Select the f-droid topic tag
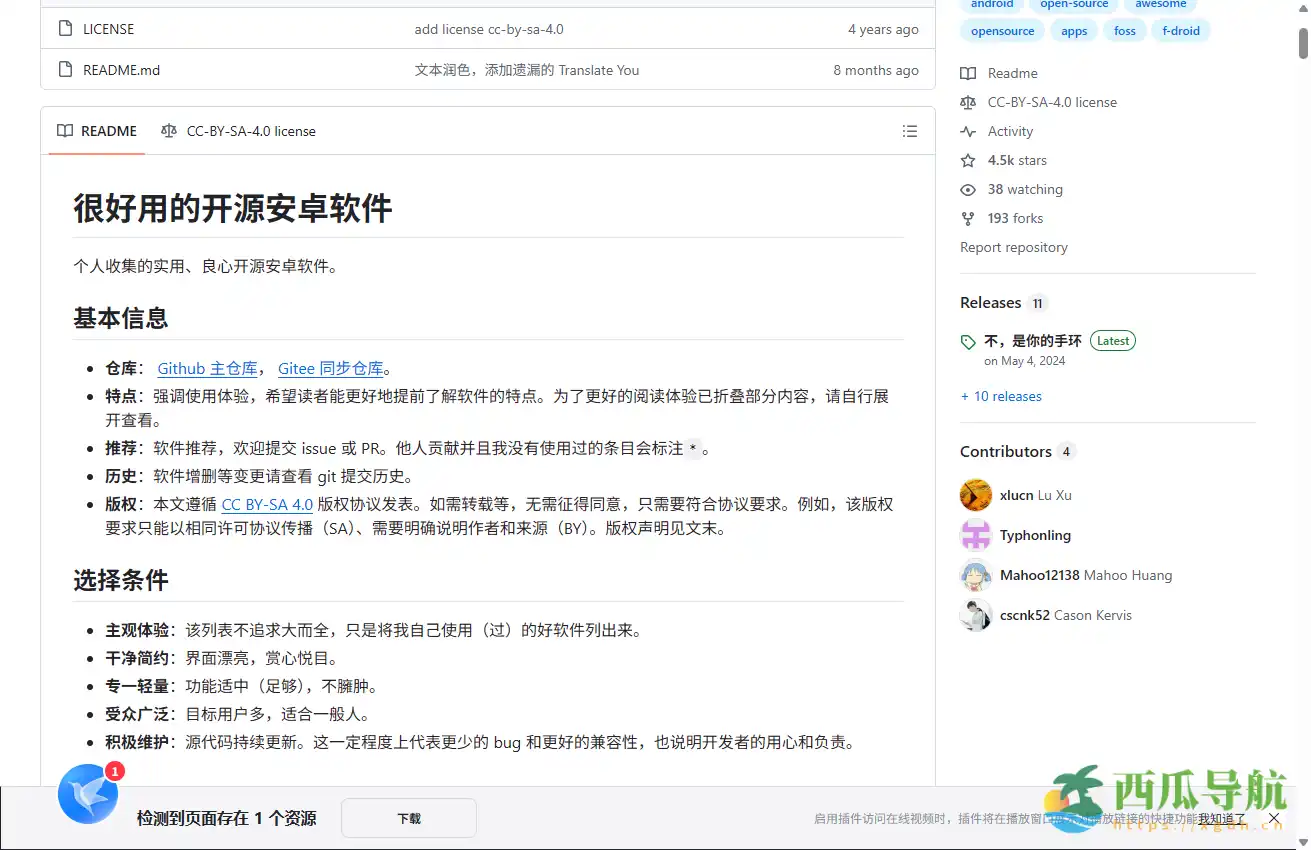The image size is (1311, 850). click(1181, 30)
